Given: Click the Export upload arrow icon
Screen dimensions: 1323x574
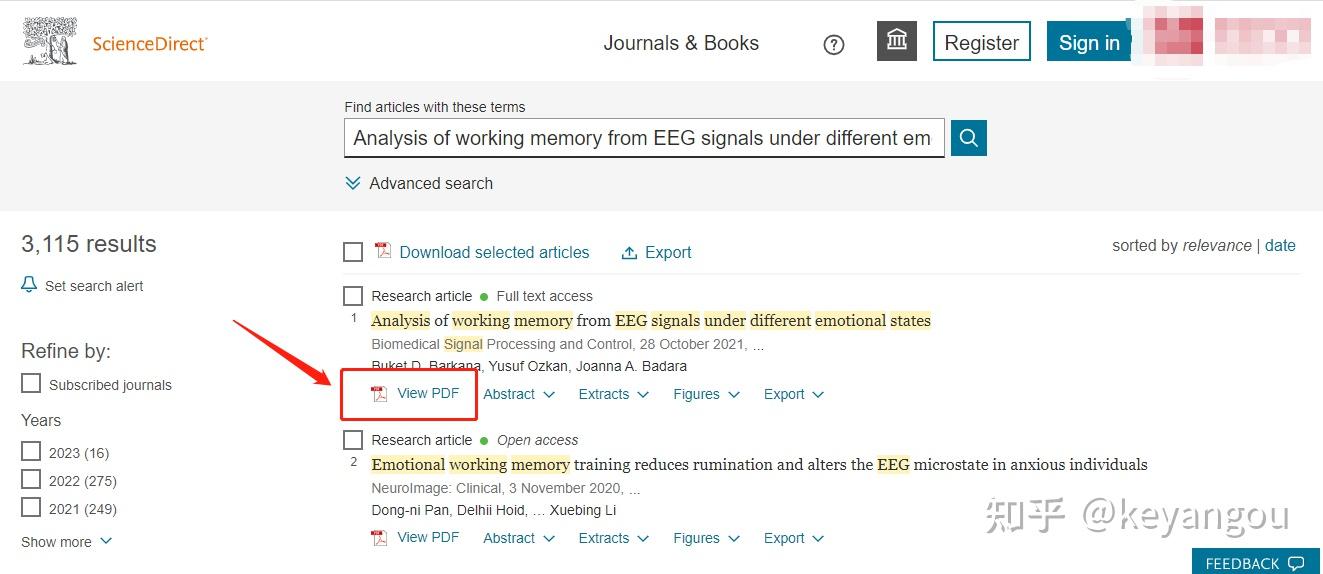Looking at the screenshot, I should 629,253.
